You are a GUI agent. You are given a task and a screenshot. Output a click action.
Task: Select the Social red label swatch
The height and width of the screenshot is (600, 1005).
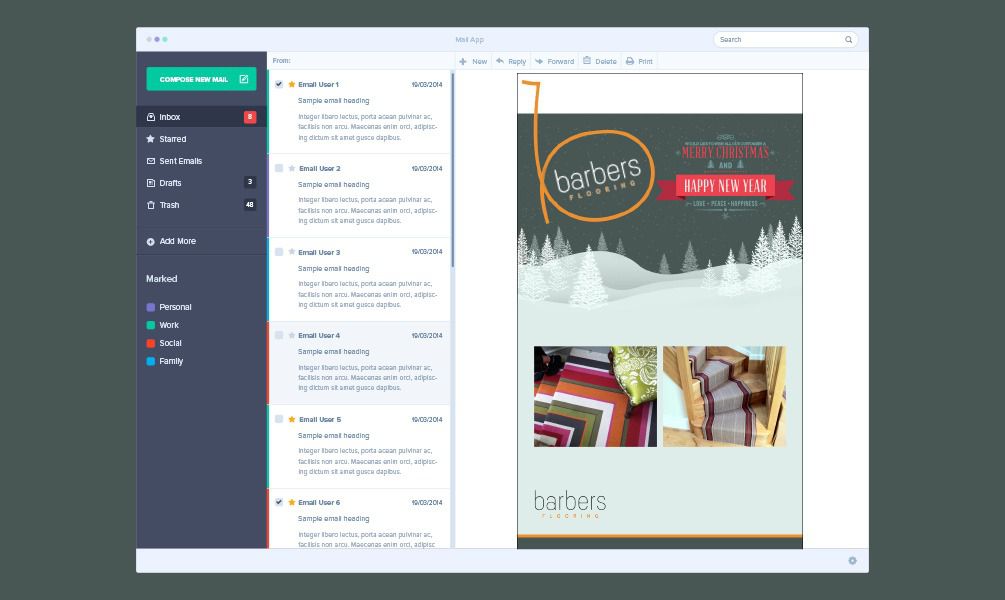(151, 343)
